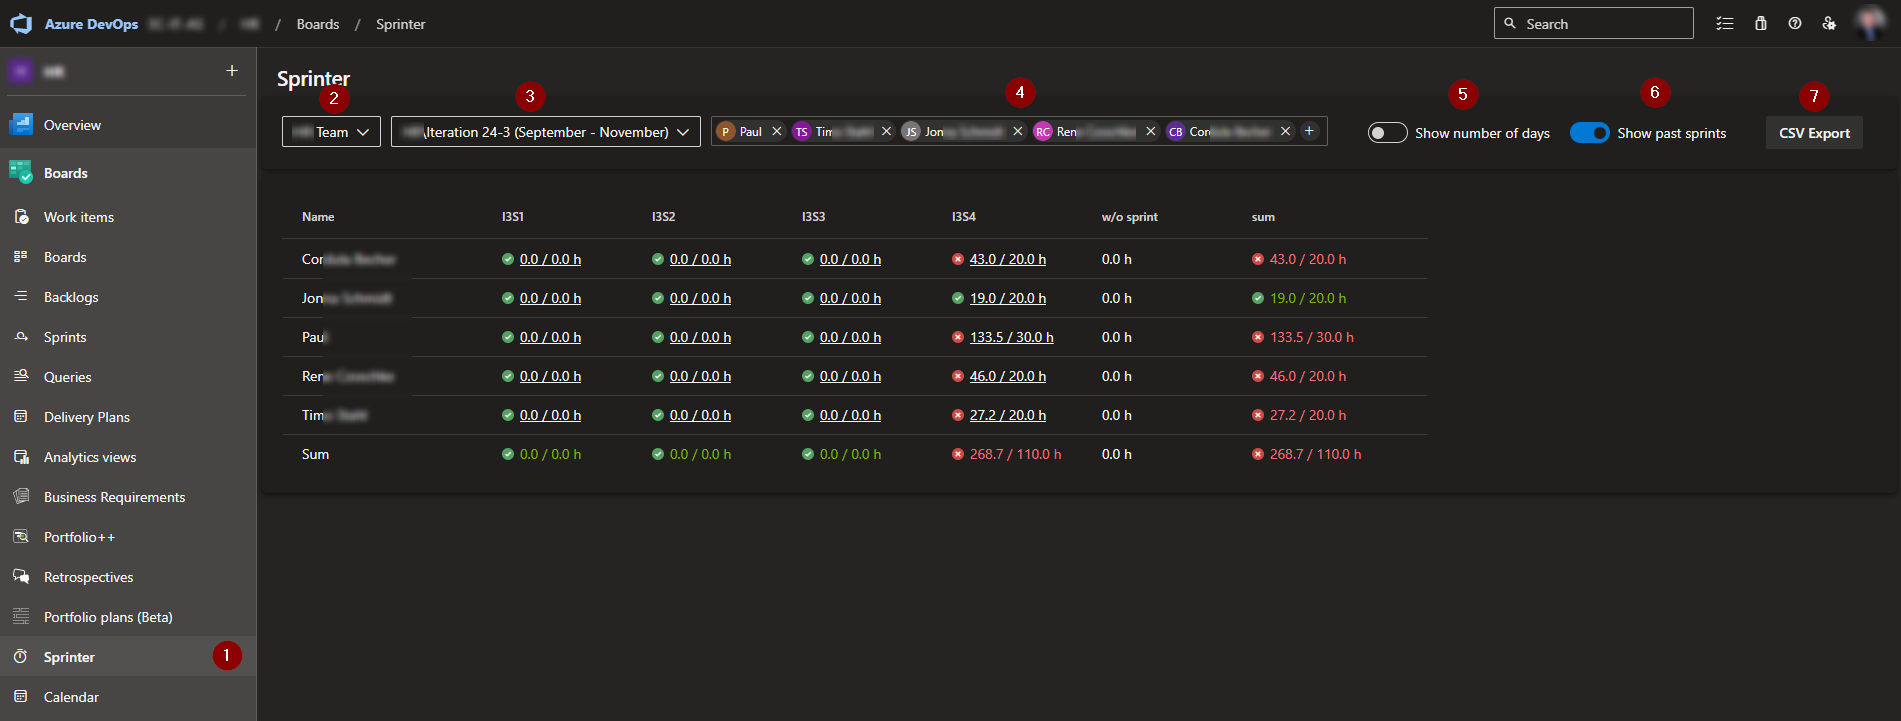Image resolution: width=1901 pixels, height=721 pixels.
Task: Click the Azure DevOps logo icon
Action: [21, 23]
